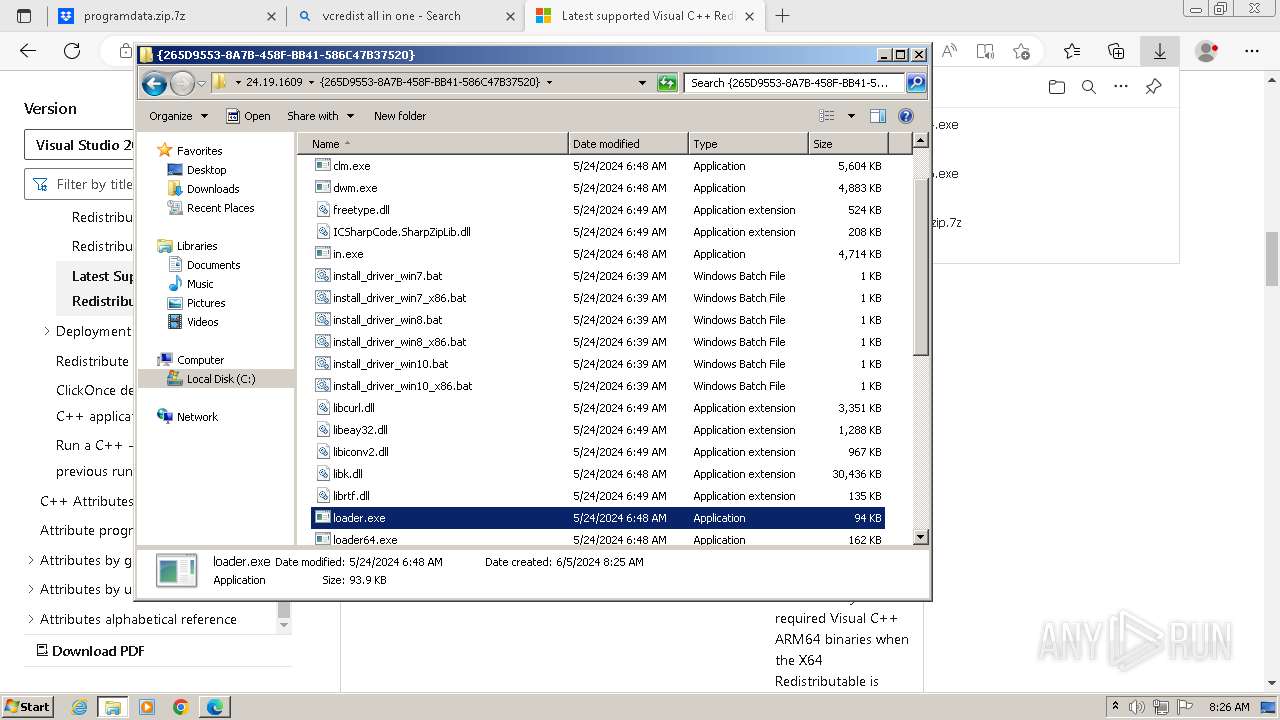
Task: Switch to vcredist all in one Search tab
Action: pos(404,16)
